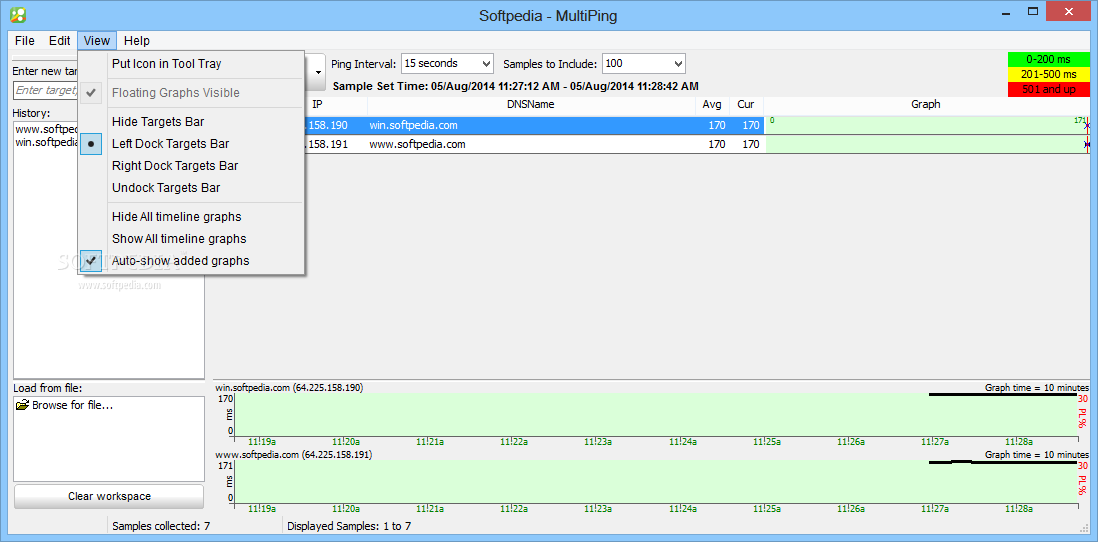Click the www.softpedia.com timeline graph area
1098x542 pixels.
pyautogui.click(x=655, y=482)
